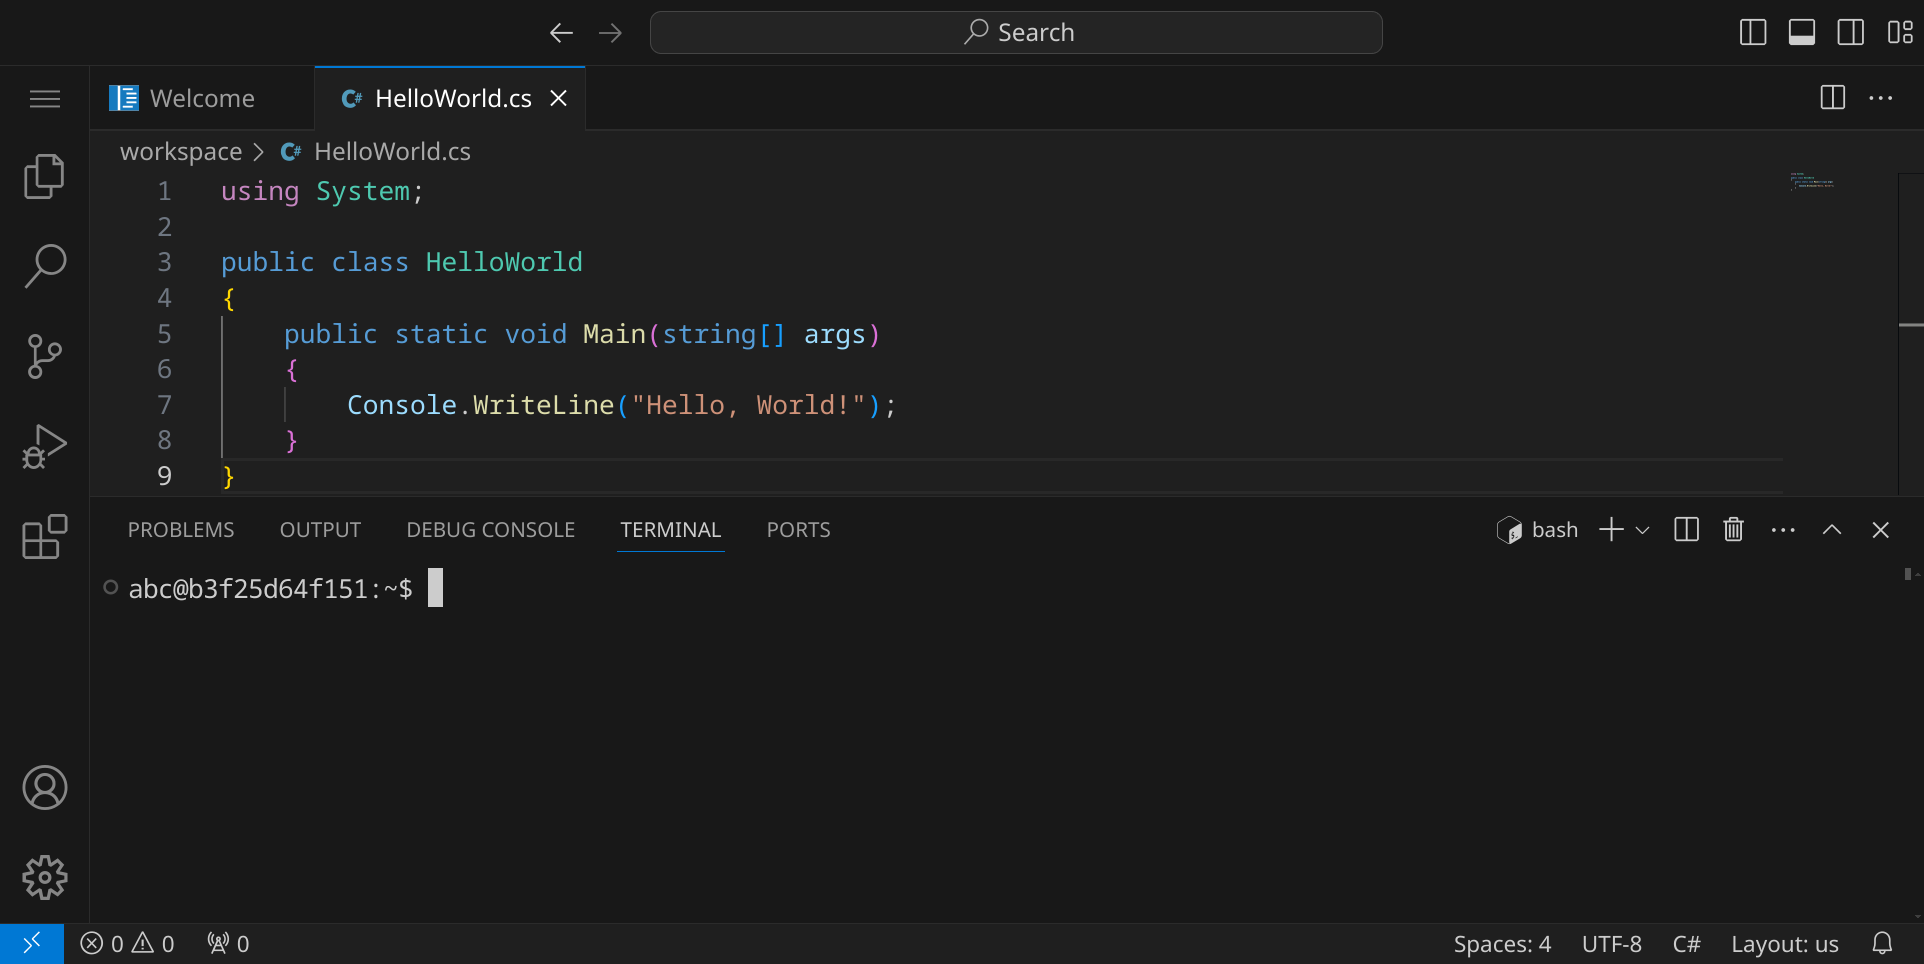Viewport: 1924px width, 964px height.
Task: Toggle the primary side bar
Action: [x=1753, y=32]
